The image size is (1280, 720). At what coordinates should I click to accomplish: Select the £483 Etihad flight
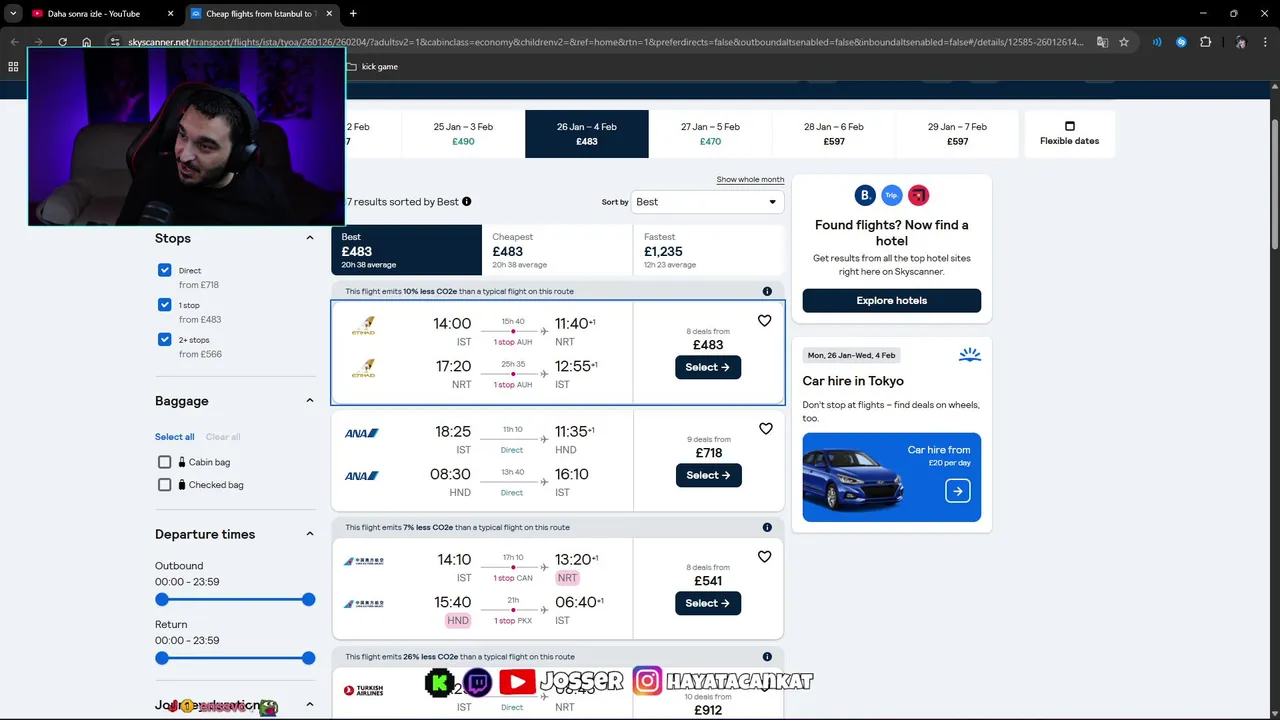708,367
